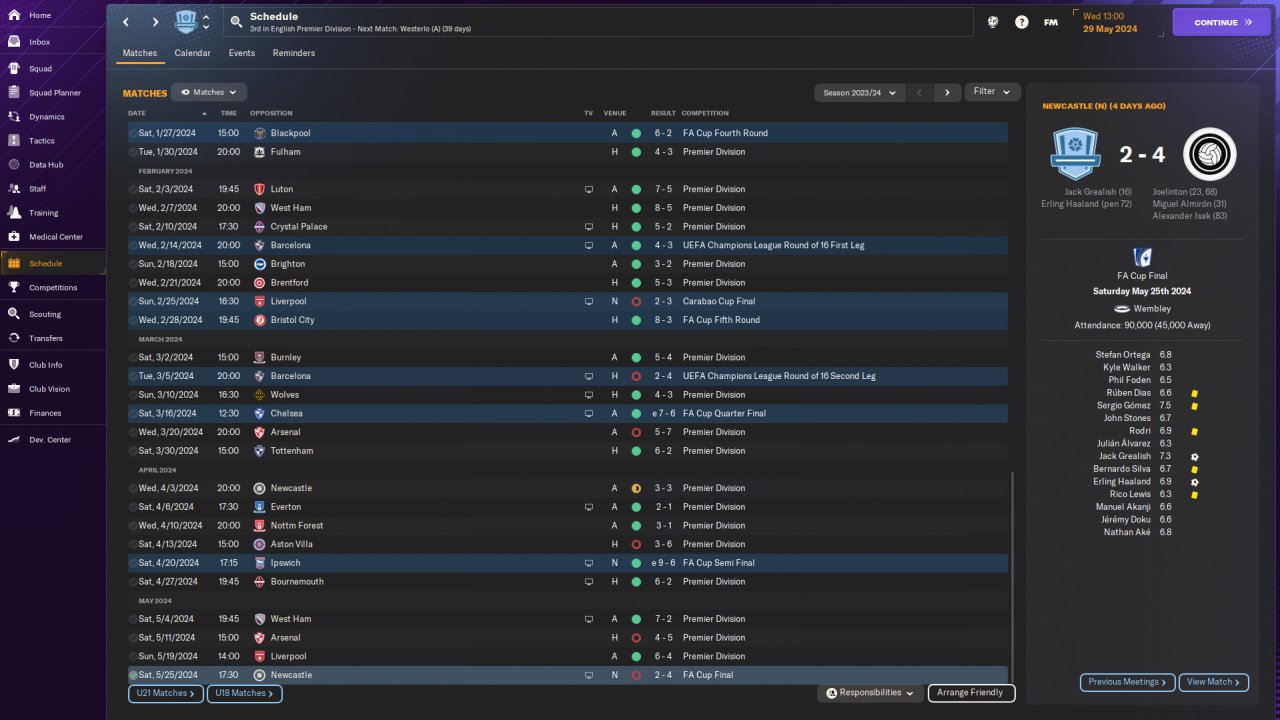Click the matches list vertical scrollbar

point(1012,575)
